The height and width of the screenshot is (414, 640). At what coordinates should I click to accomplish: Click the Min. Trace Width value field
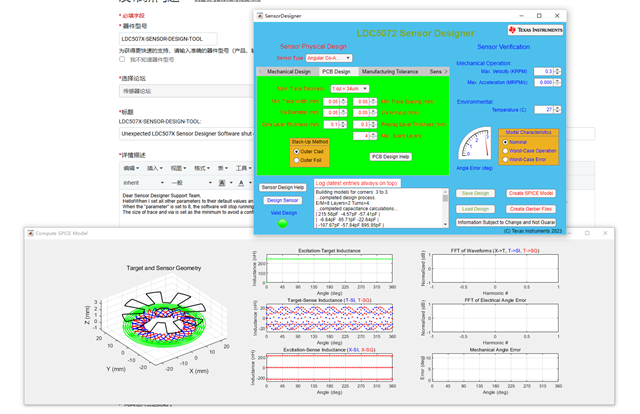(x=331, y=102)
